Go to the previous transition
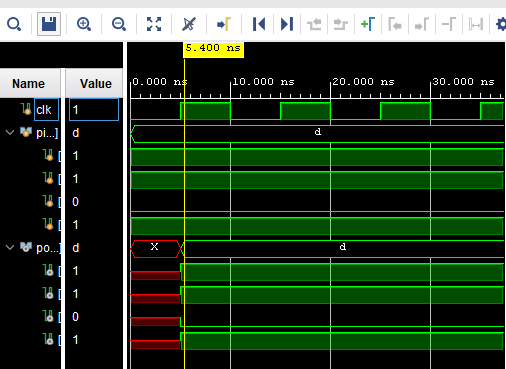 [x=314, y=24]
